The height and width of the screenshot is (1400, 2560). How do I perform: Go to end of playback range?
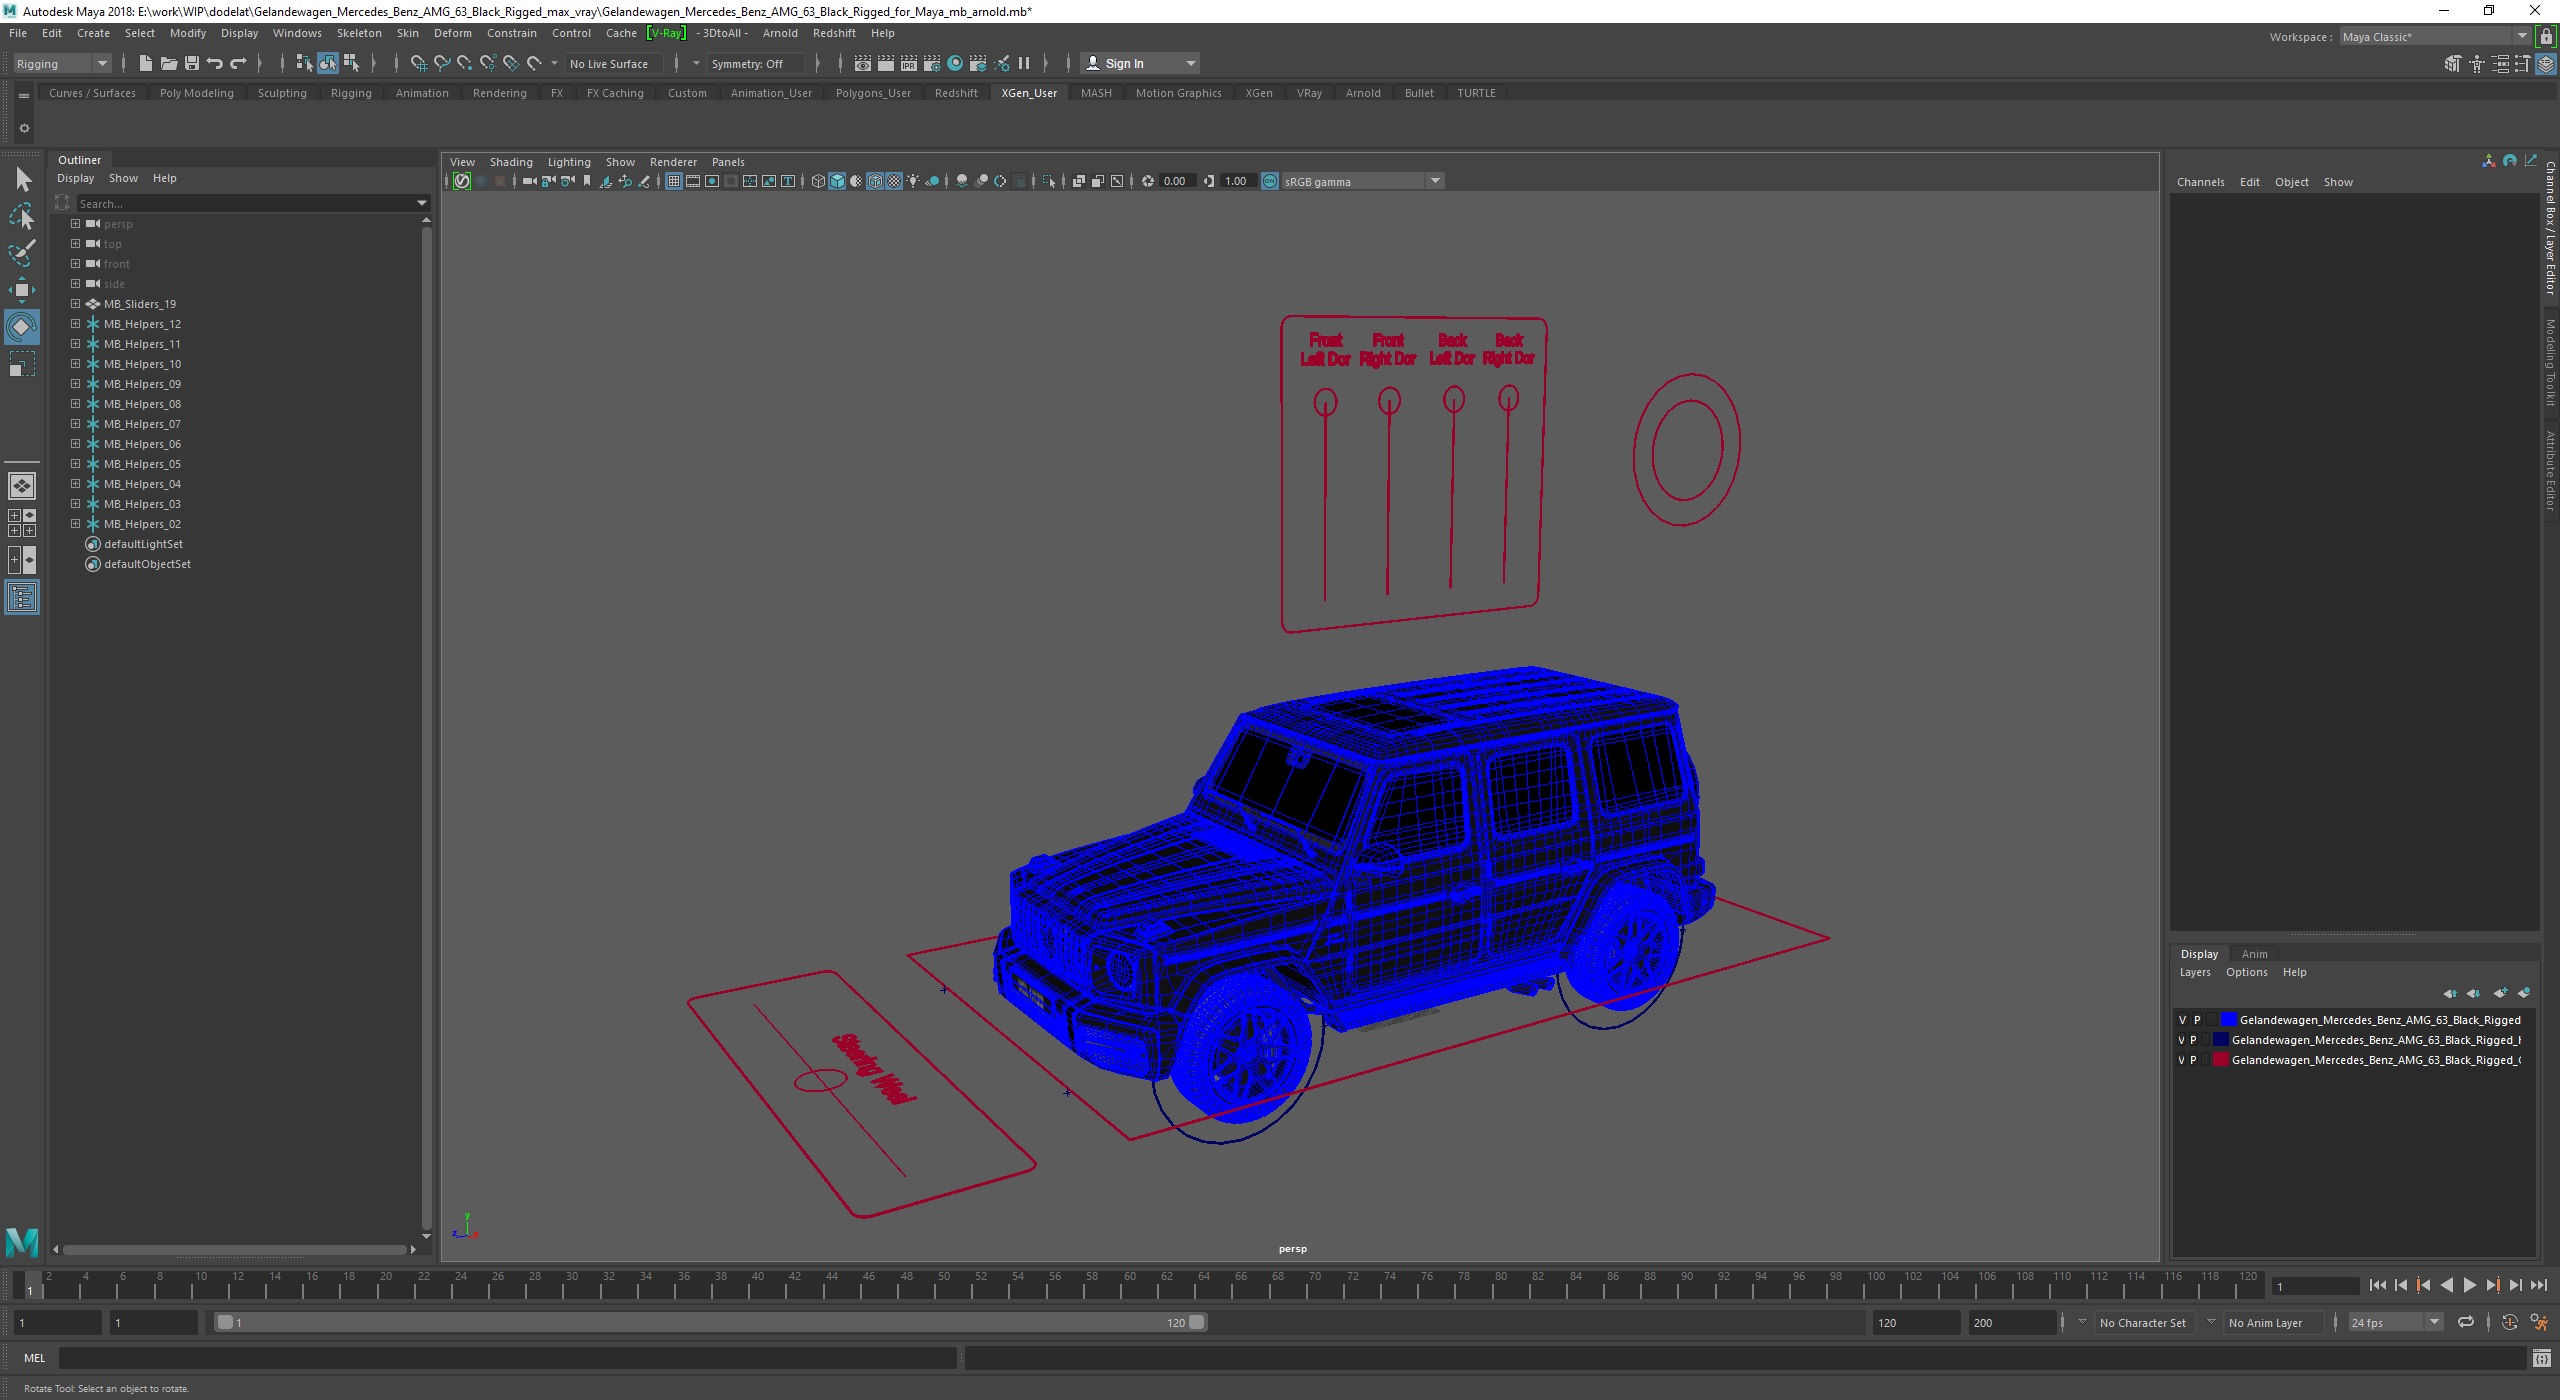[2538, 1286]
